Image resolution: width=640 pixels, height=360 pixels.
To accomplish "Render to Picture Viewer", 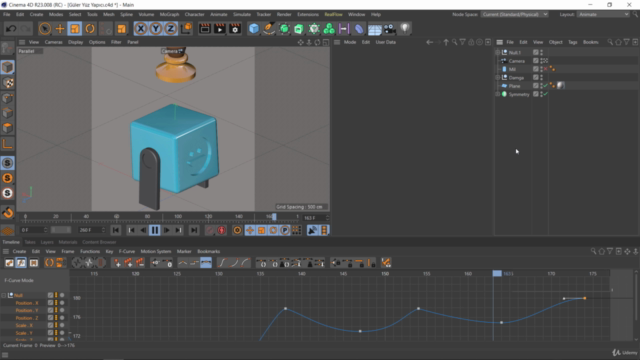I will [x=220, y=29].
